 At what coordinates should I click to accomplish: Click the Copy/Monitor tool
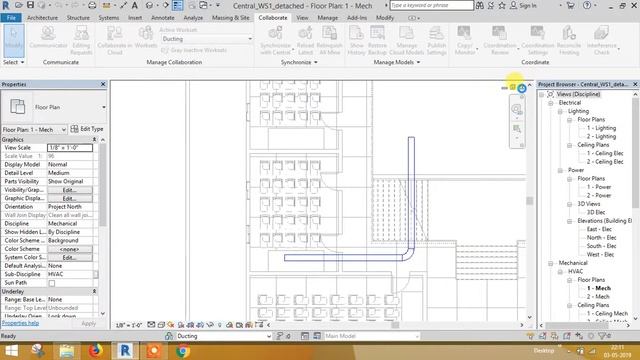464,40
